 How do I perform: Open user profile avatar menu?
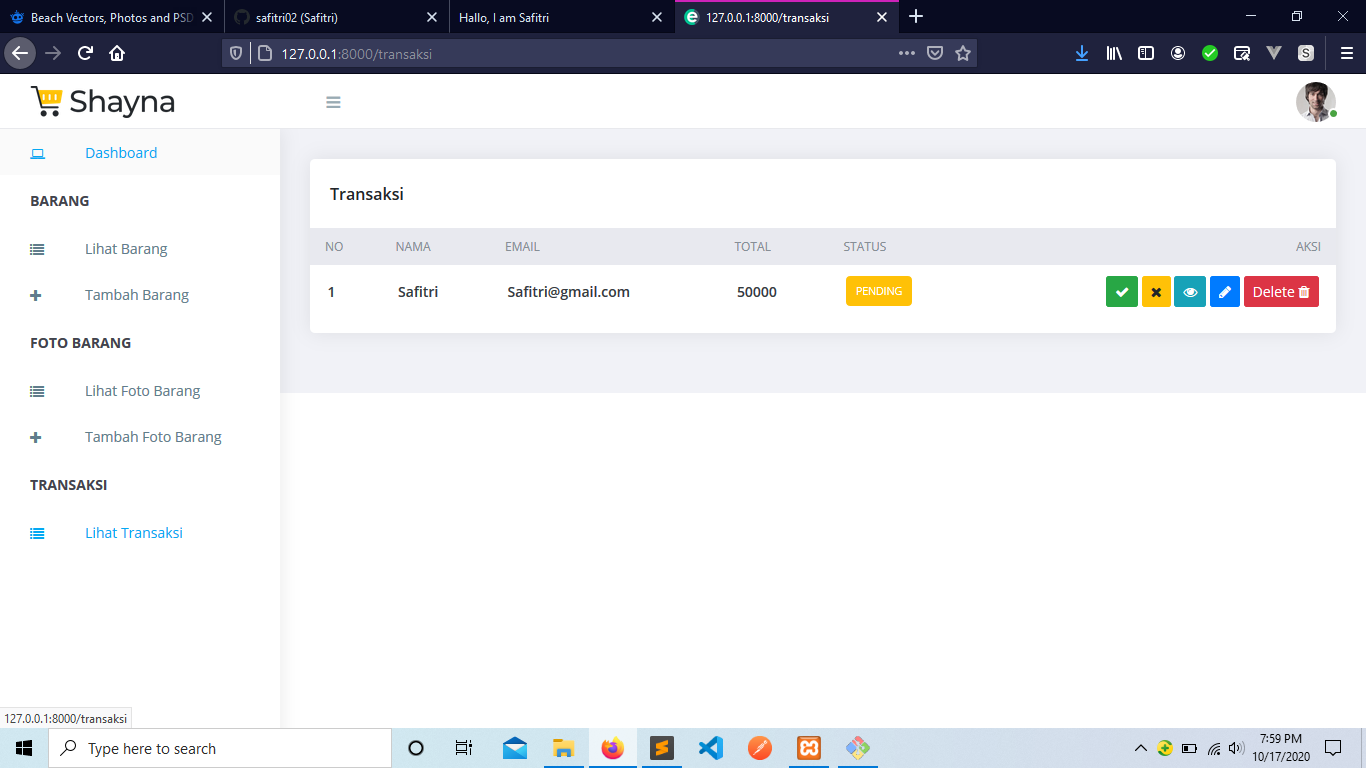(x=1315, y=102)
